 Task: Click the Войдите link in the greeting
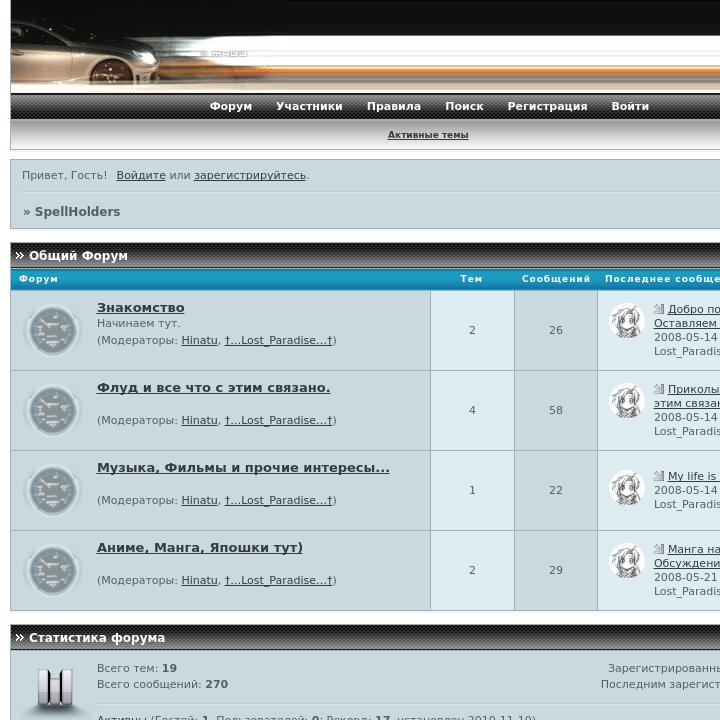(141, 175)
